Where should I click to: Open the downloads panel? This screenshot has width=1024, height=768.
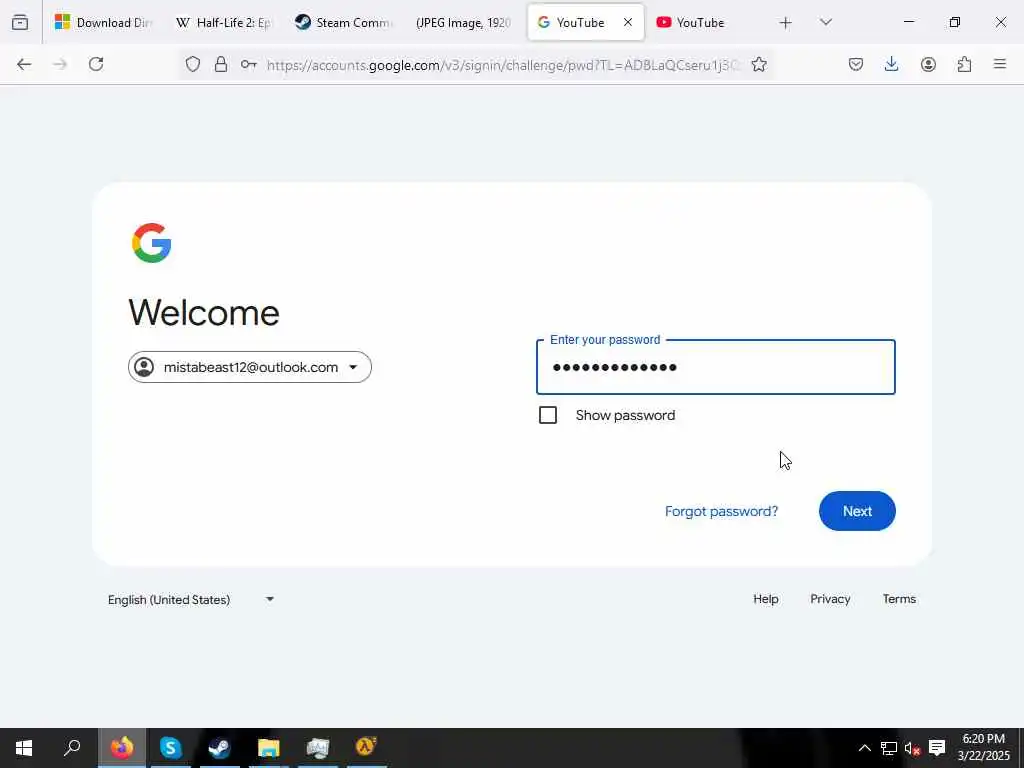pos(891,64)
